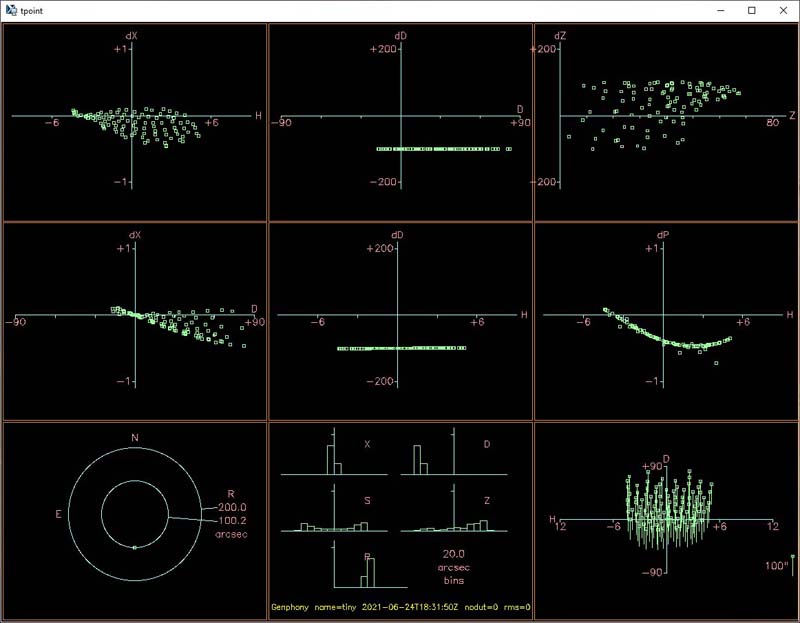The image size is (800, 623).
Task: Click the tpoint application icon in title bar
Action: click(x=11, y=10)
